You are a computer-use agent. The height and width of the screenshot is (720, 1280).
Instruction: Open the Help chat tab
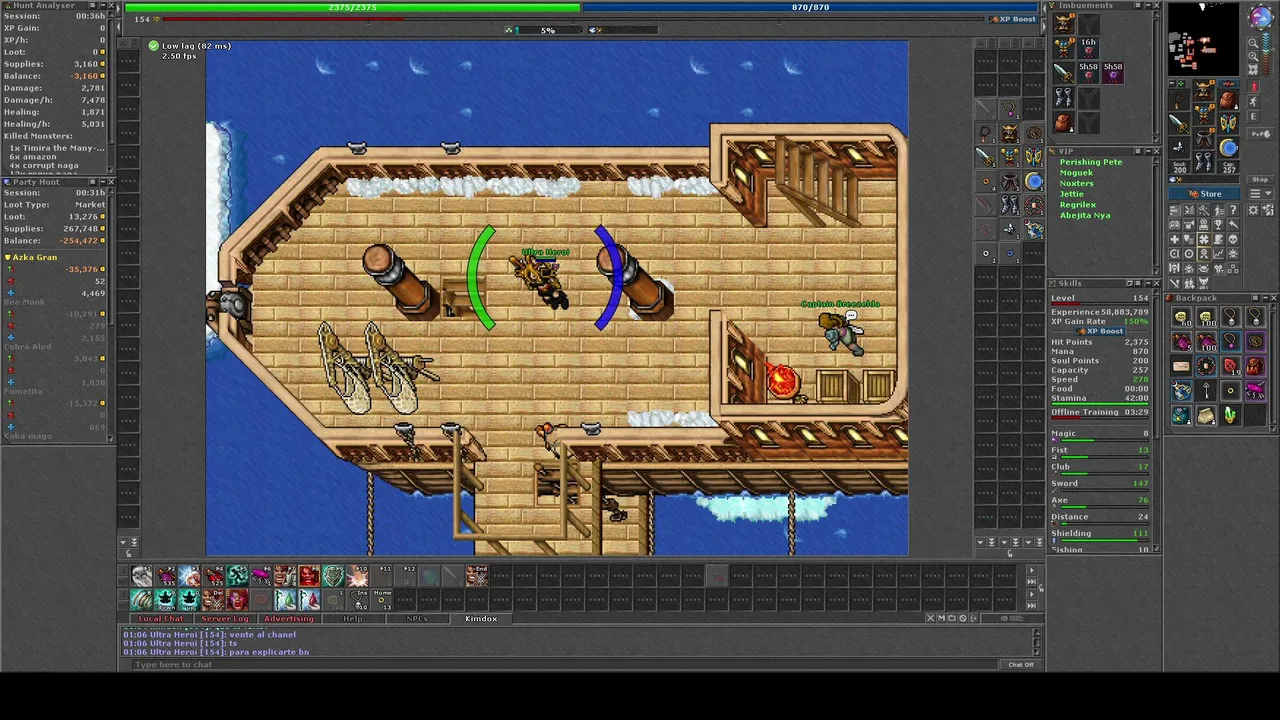[353, 619]
